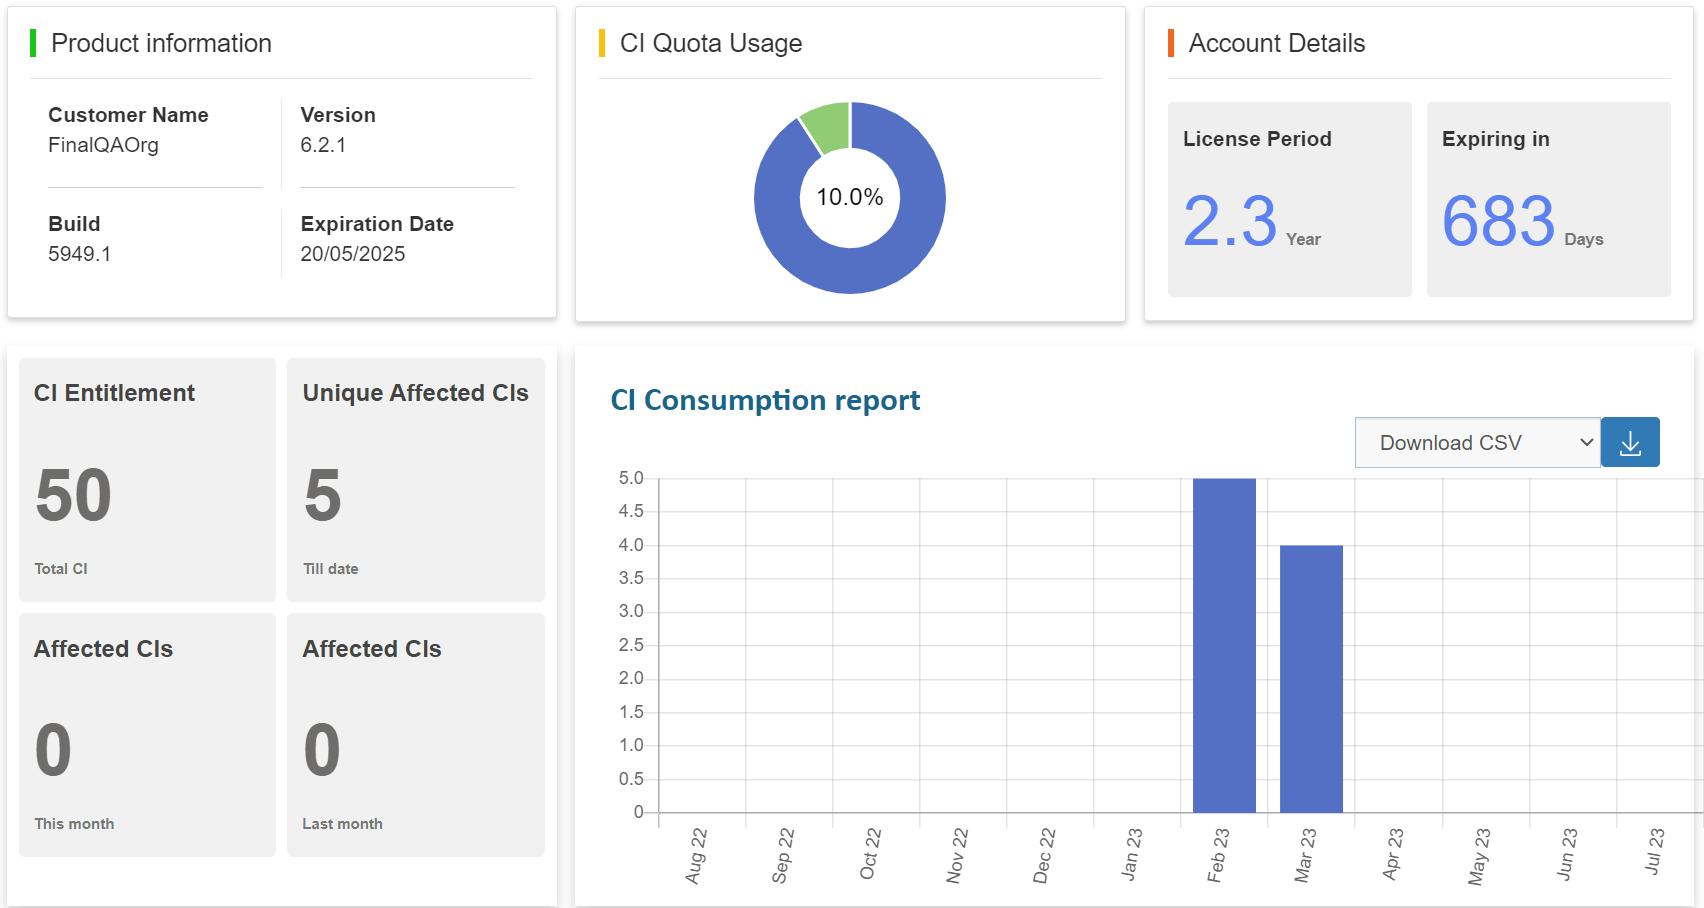Click the Aug 22 axis label
This screenshot has width=1704, height=908.
[x=696, y=856]
